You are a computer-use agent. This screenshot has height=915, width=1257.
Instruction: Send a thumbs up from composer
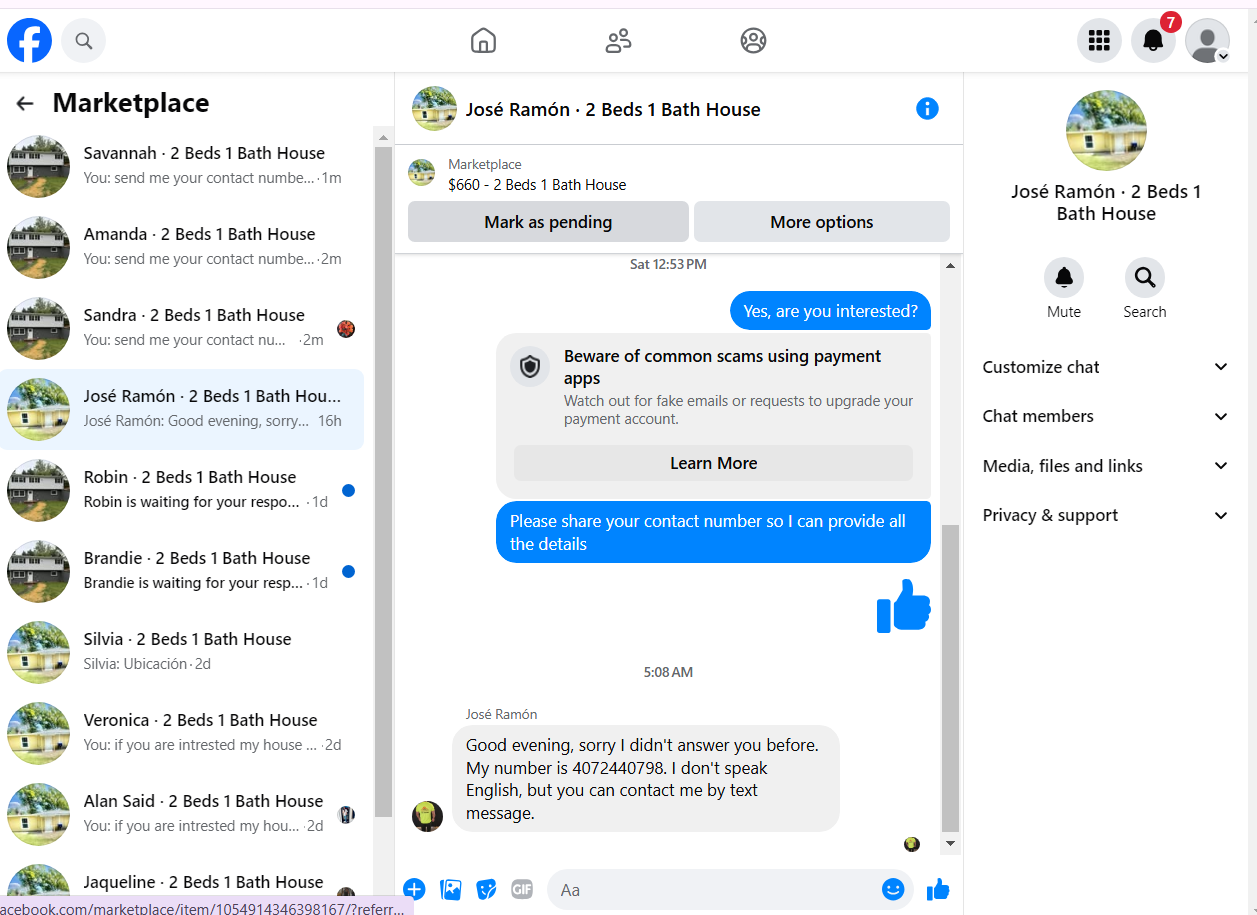coord(938,889)
